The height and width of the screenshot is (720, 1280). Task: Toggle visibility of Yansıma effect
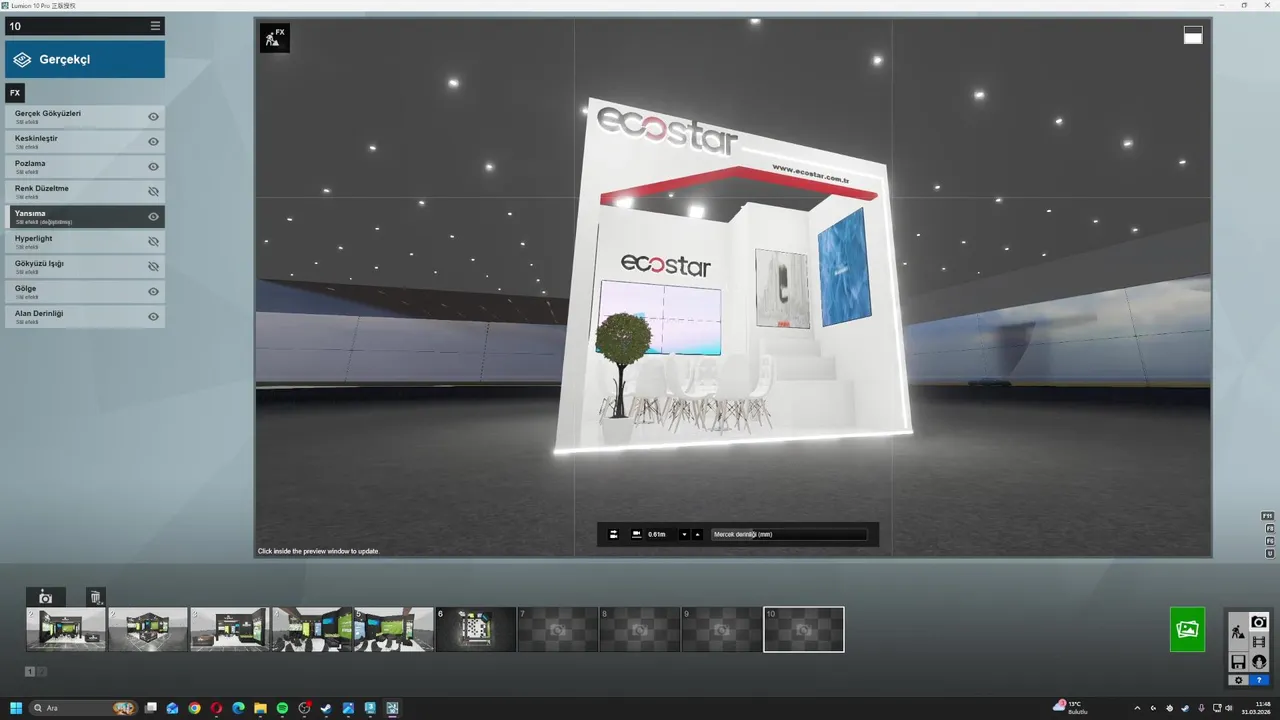(x=154, y=217)
